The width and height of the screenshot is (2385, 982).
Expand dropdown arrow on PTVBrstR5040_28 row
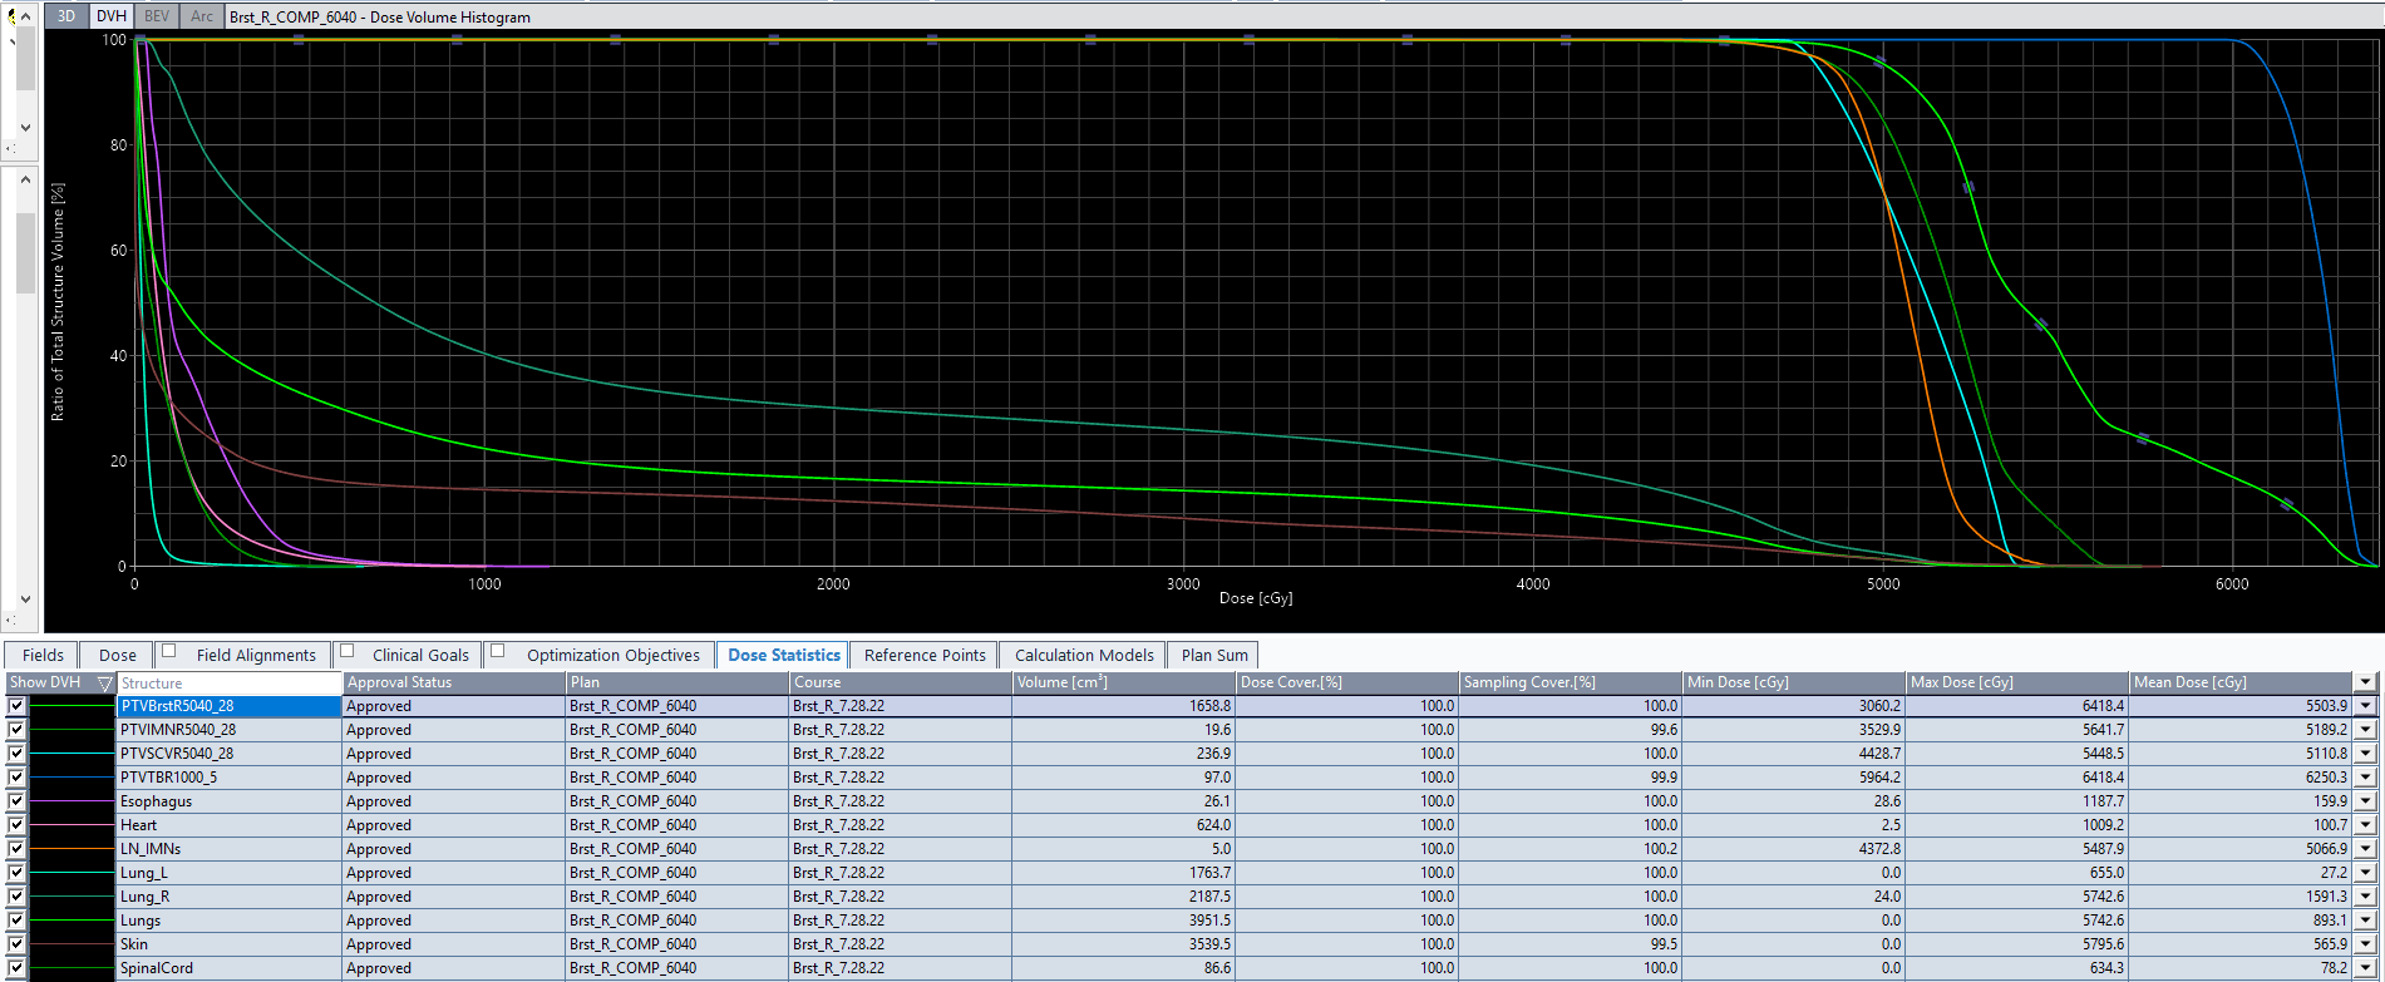coord(2365,706)
